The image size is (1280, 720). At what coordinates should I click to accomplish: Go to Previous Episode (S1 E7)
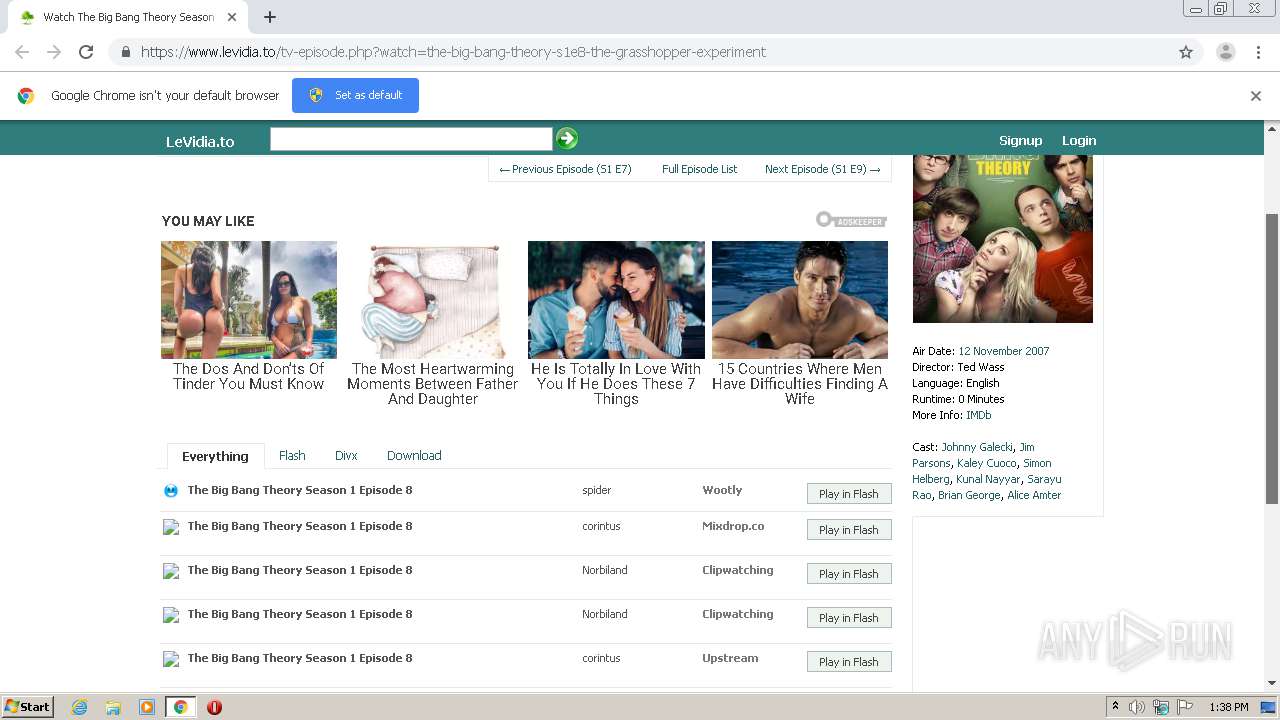(x=565, y=169)
